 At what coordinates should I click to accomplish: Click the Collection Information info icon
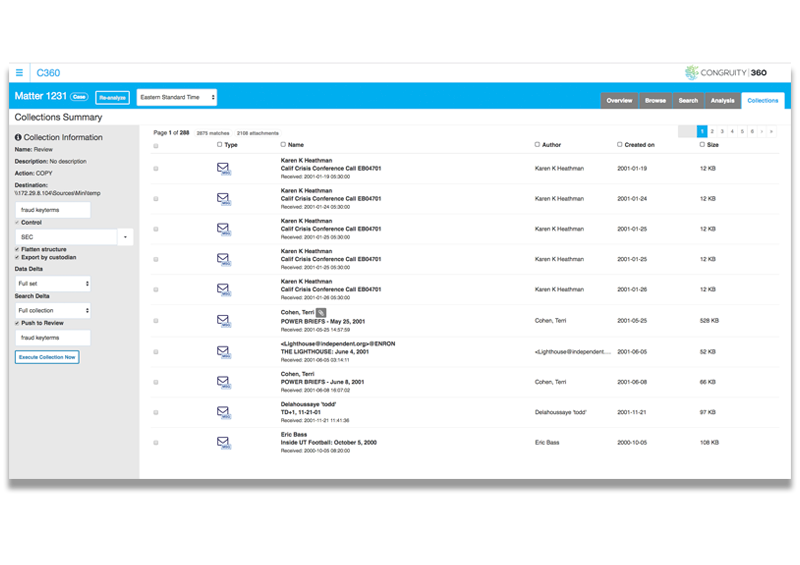click(18, 137)
